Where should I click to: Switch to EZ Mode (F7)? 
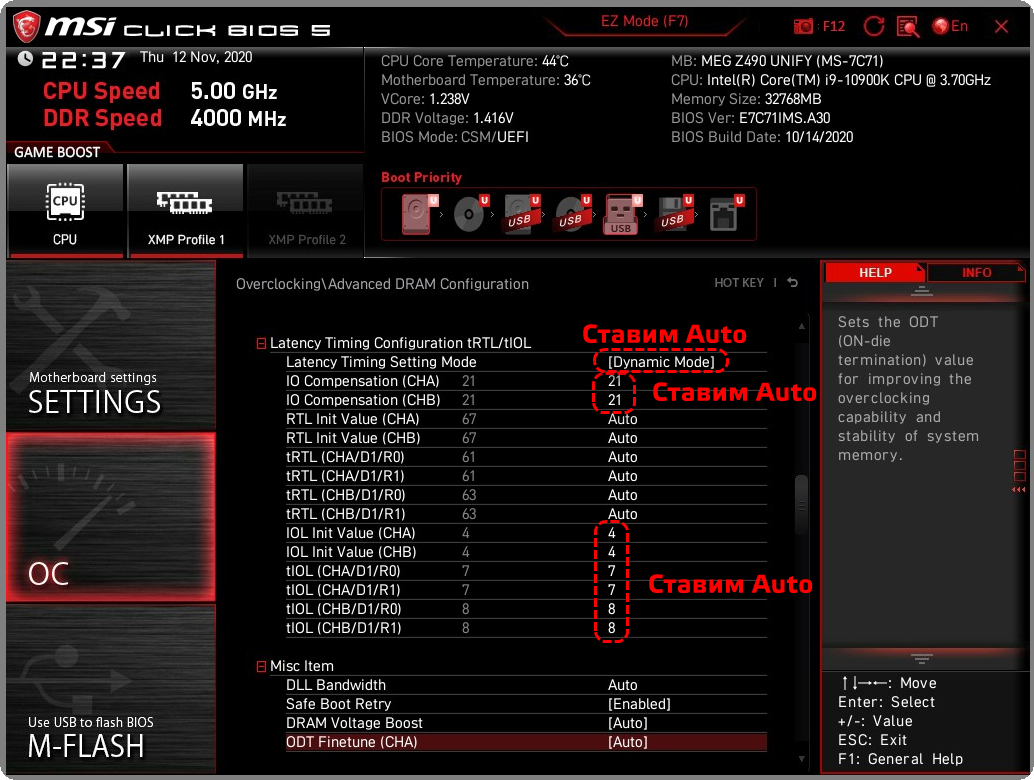click(x=644, y=22)
